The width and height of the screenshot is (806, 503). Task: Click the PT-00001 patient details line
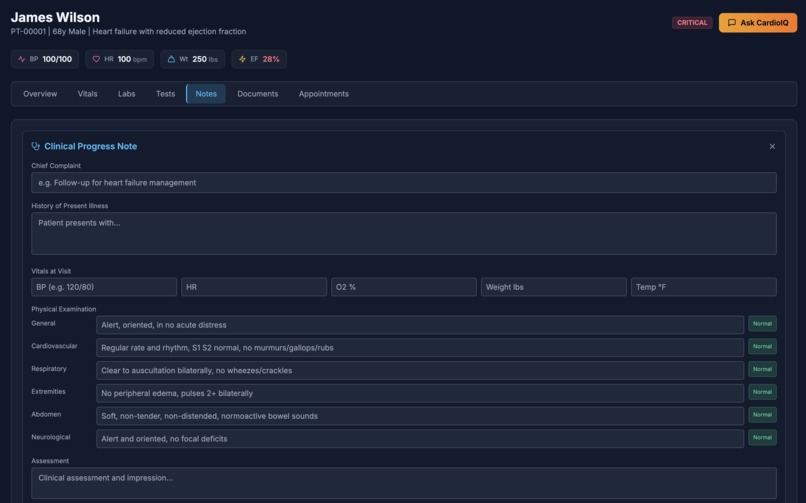(129, 31)
